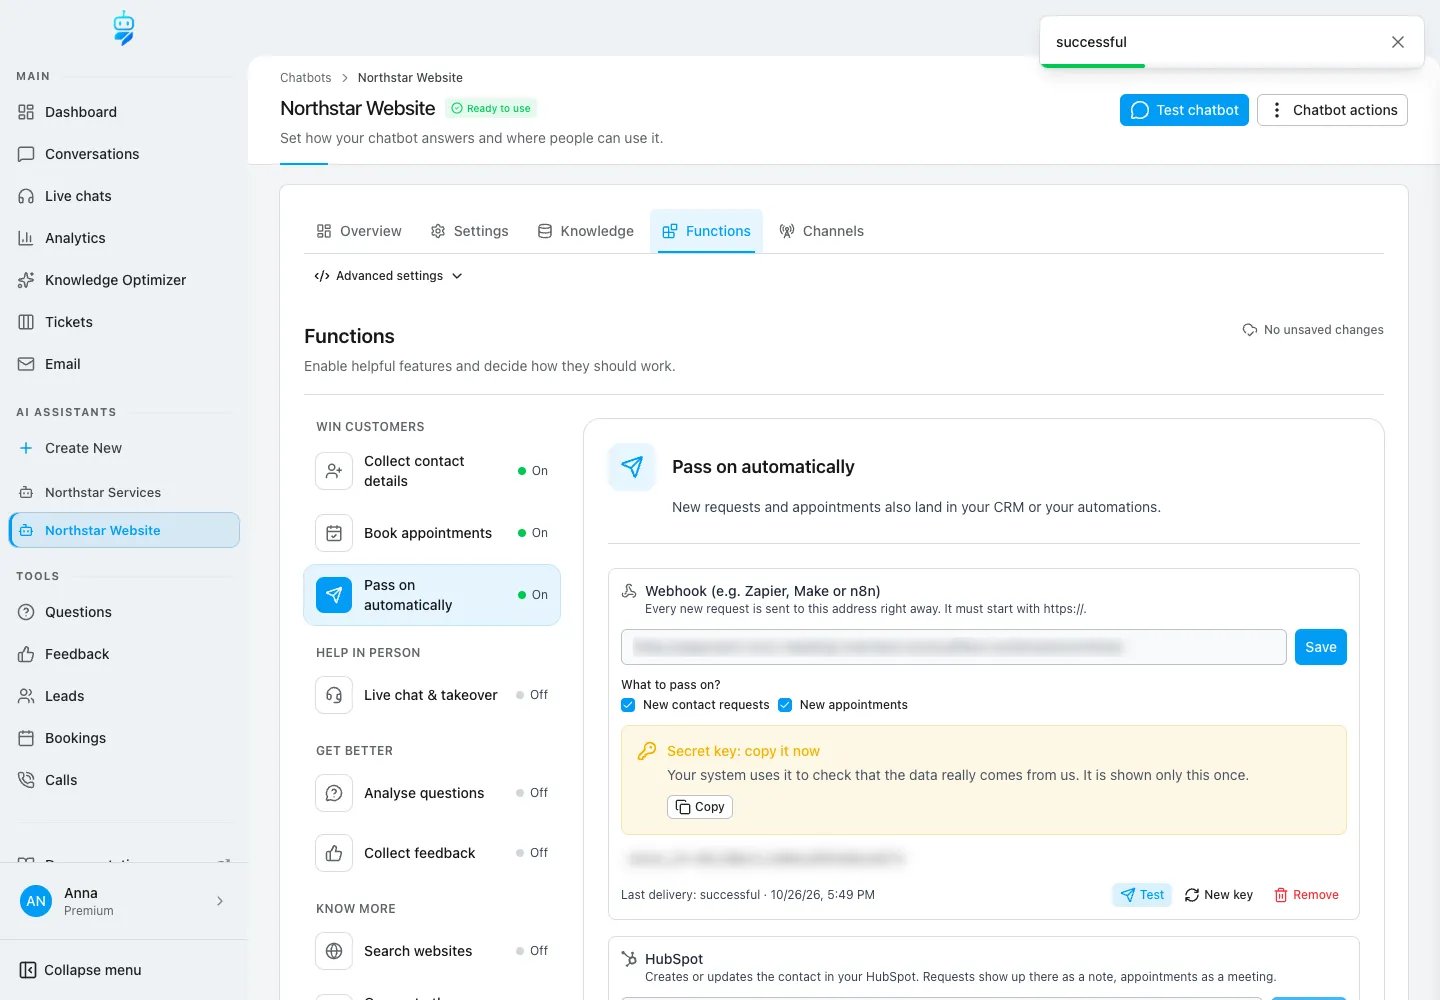Open the Analytics section
Viewport: 1440px width, 1000px height.
[124, 238]
